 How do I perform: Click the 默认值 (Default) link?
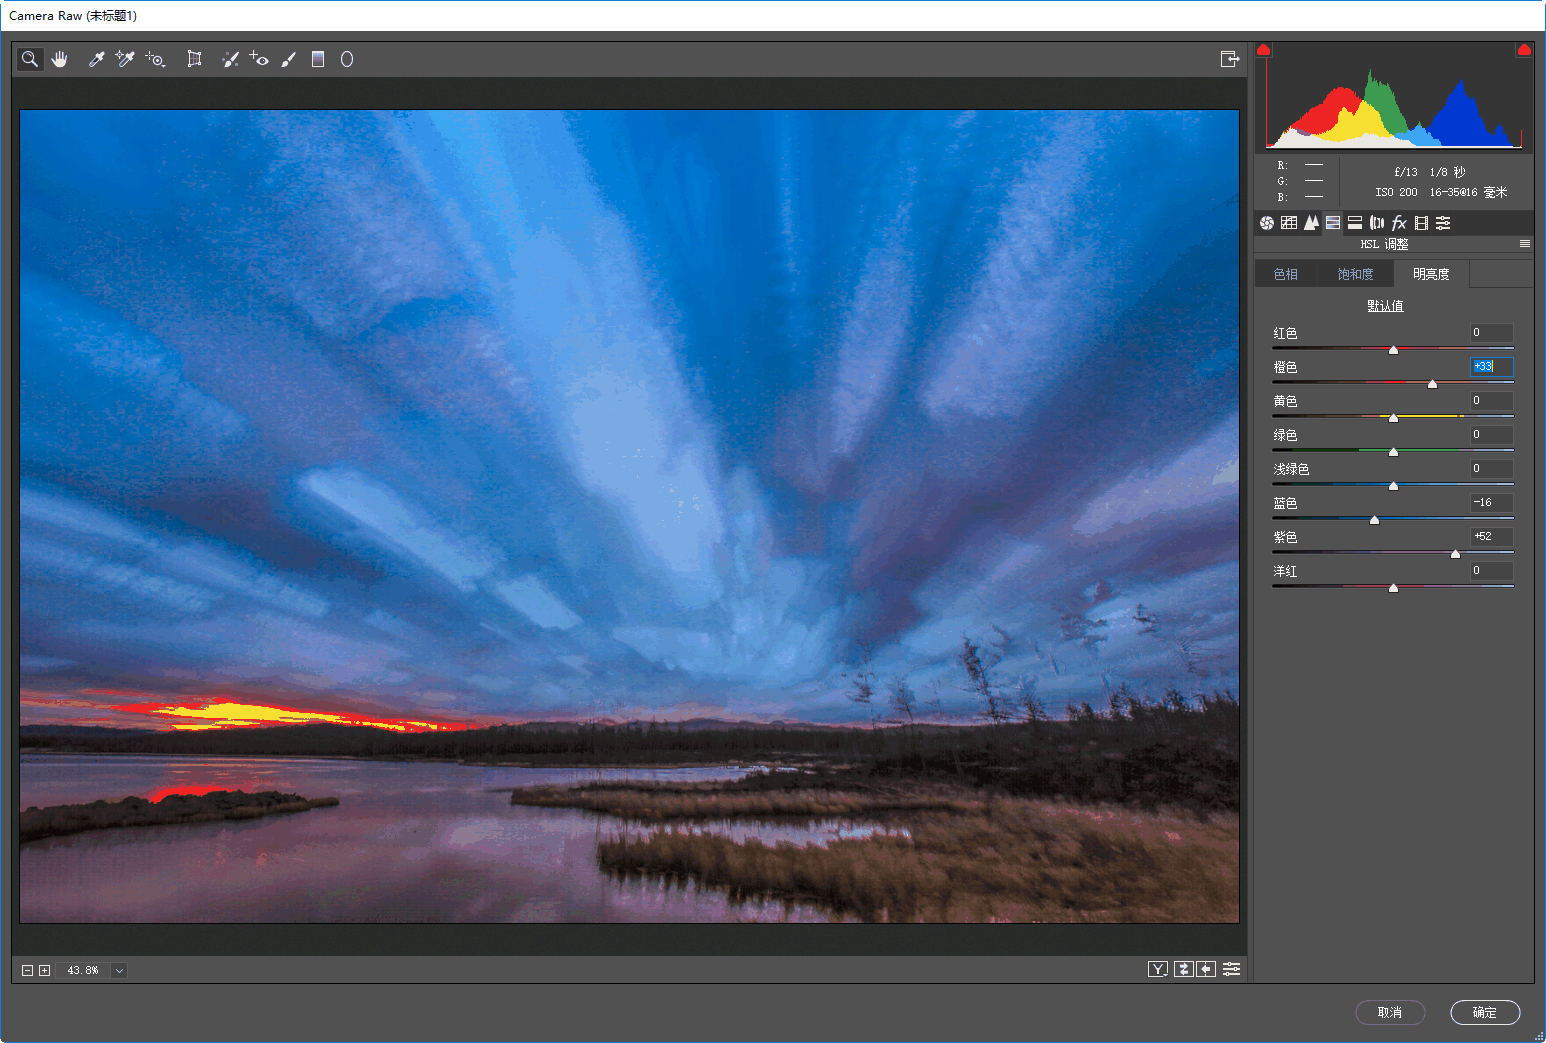coord(1385,306)
